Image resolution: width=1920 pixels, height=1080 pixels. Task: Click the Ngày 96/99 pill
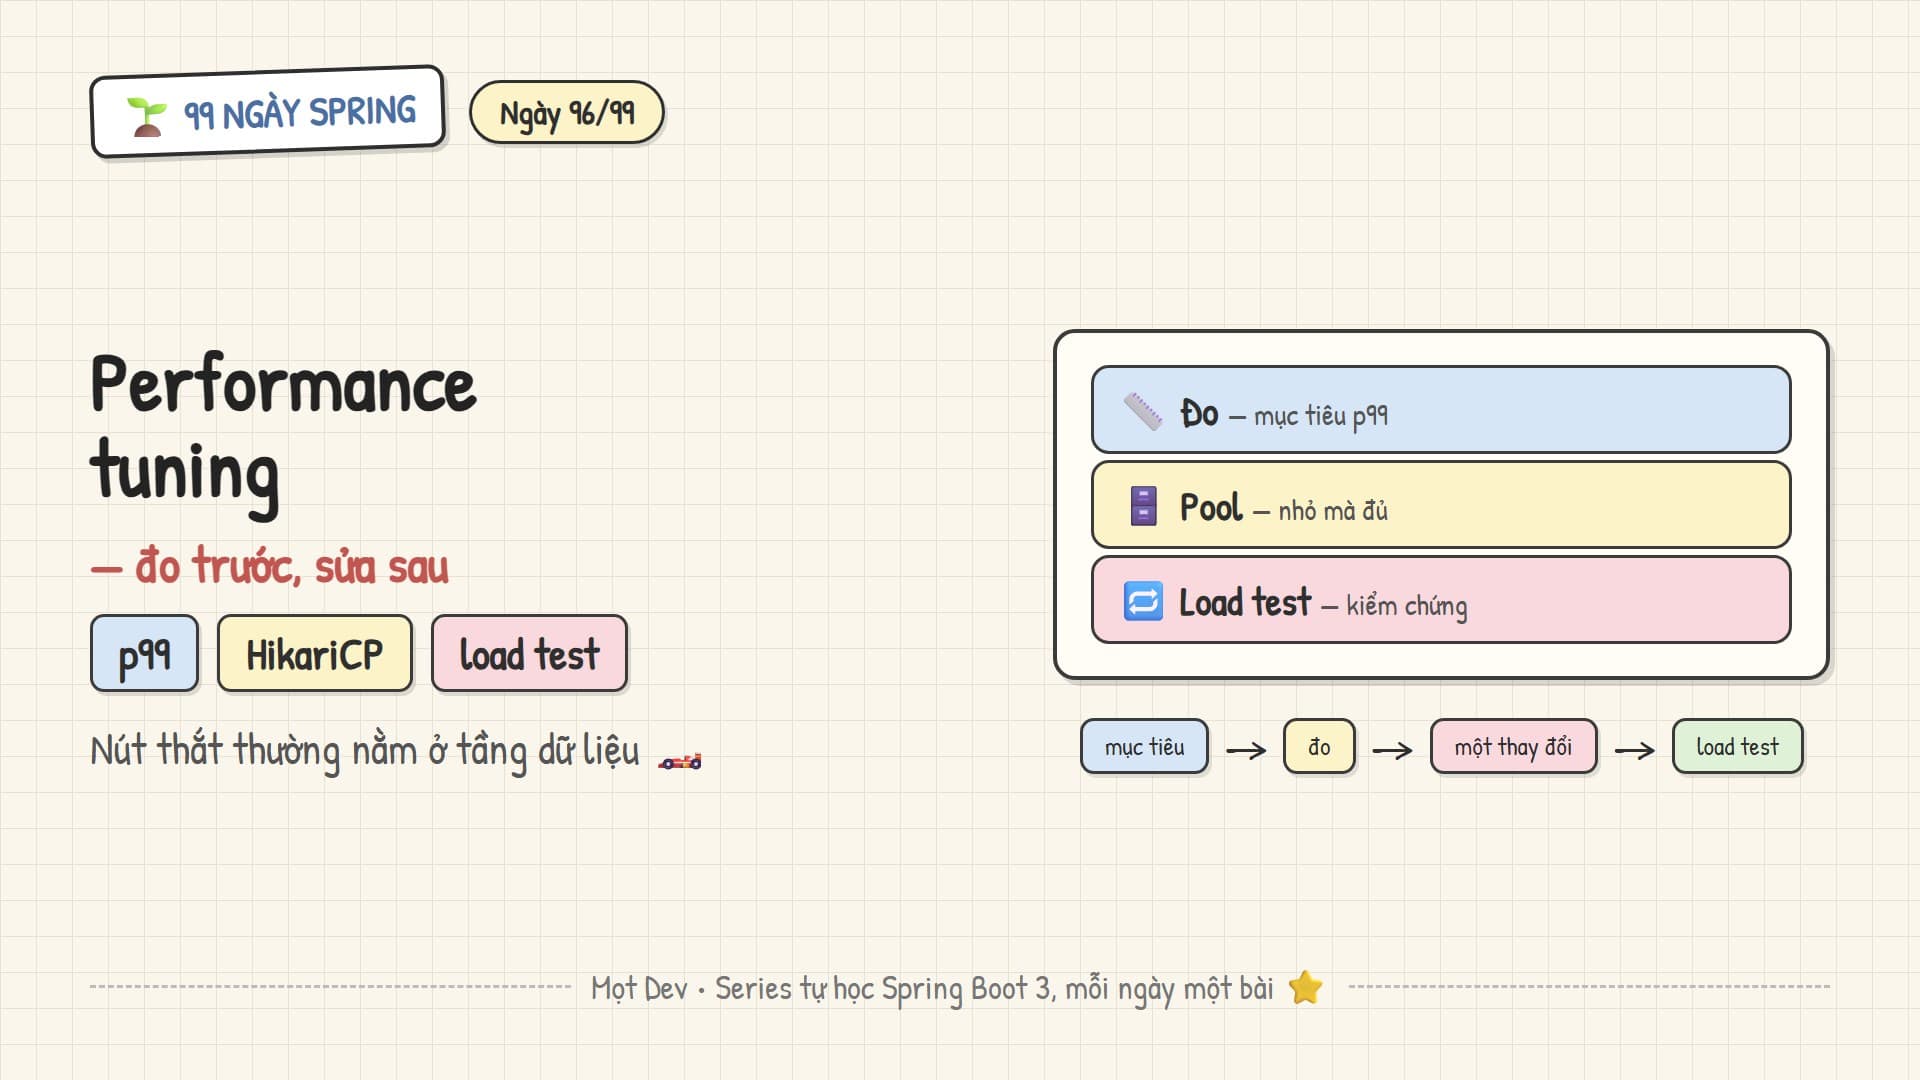click(x=567, y=112)
